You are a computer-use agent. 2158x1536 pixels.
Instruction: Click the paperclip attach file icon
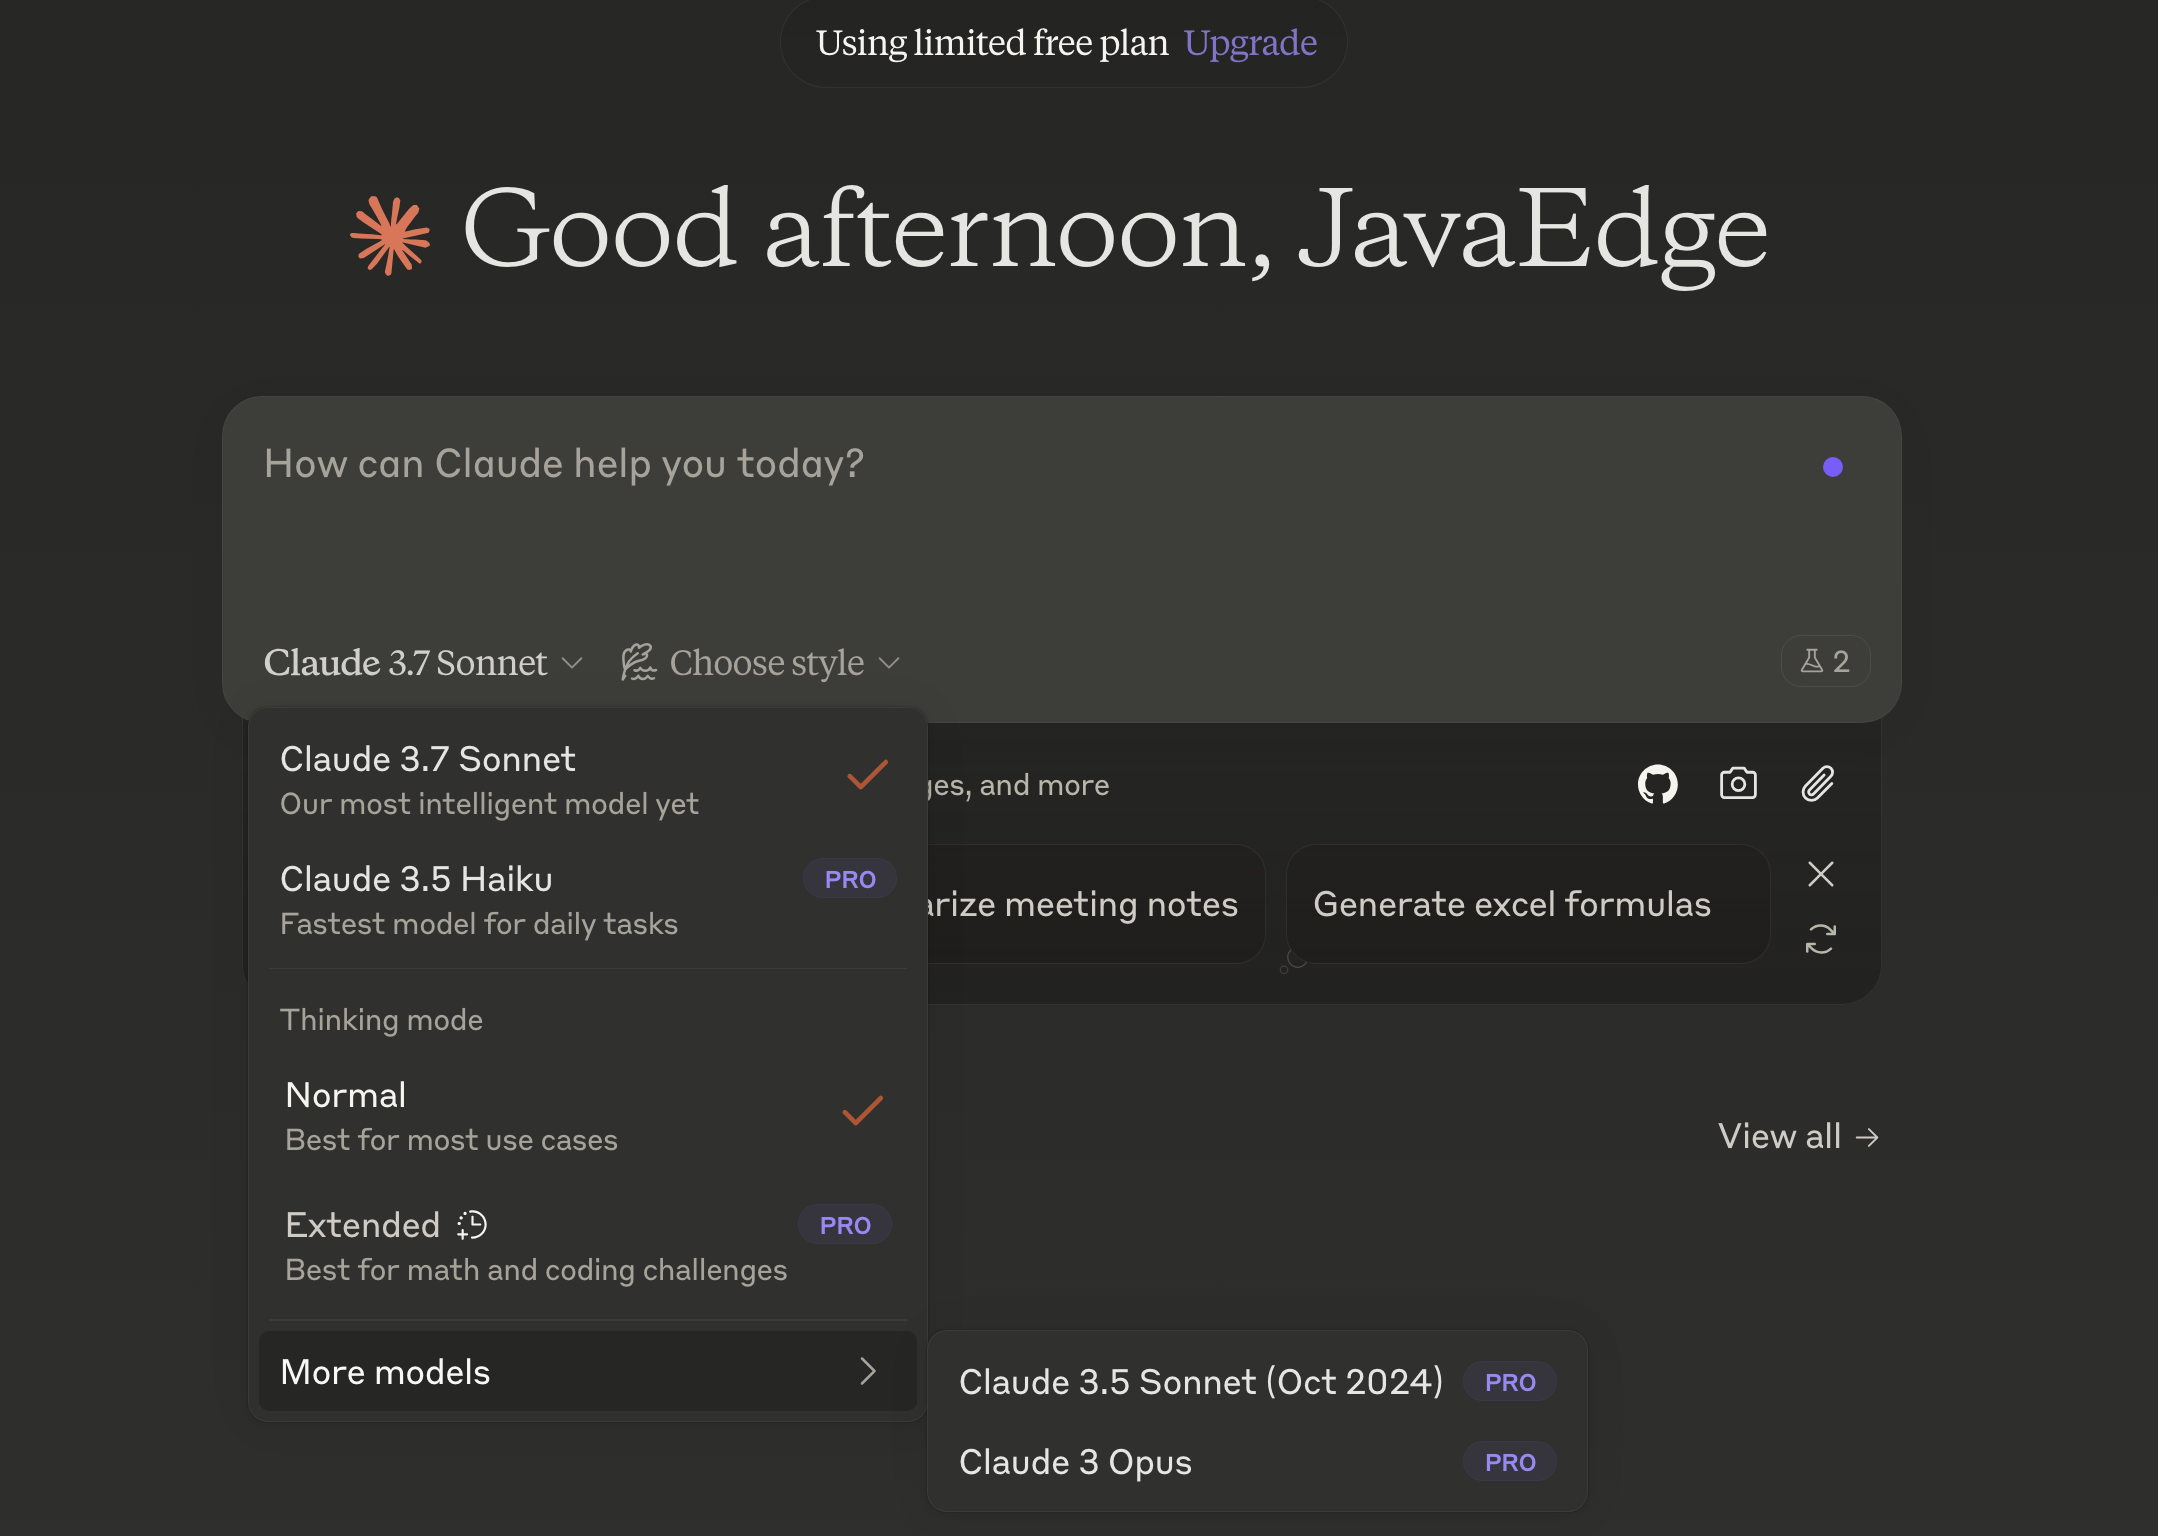[1818, 784]
